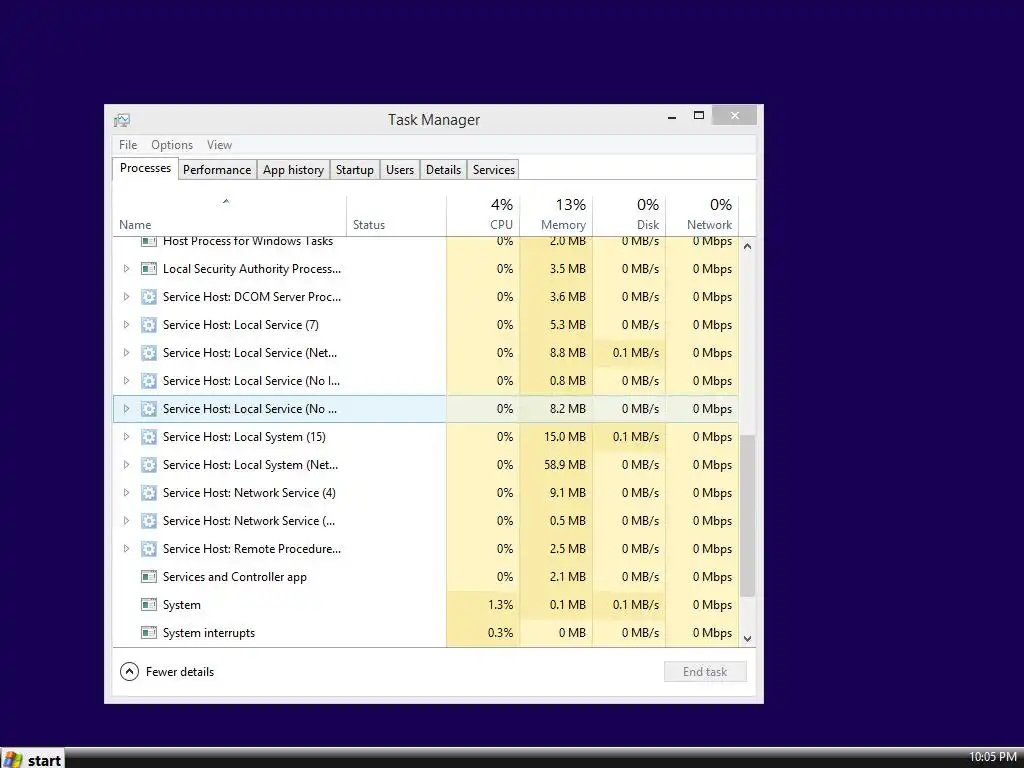Click the Fewer details link text
The image size is (1024, 768).
(180, 672)
